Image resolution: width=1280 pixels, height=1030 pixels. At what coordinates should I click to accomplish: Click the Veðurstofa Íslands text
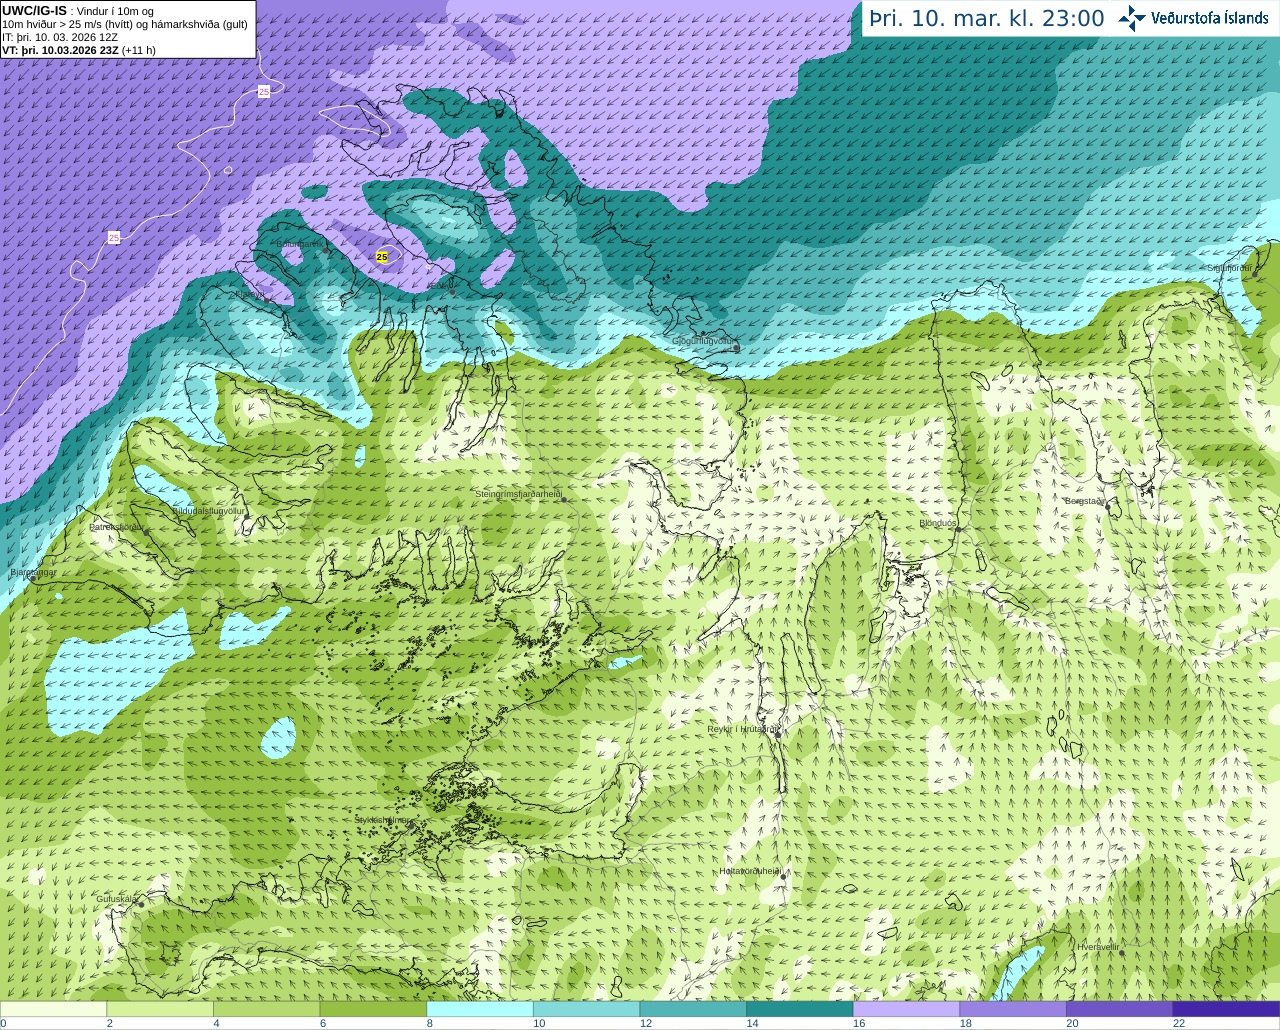(x=1209, y=18)
